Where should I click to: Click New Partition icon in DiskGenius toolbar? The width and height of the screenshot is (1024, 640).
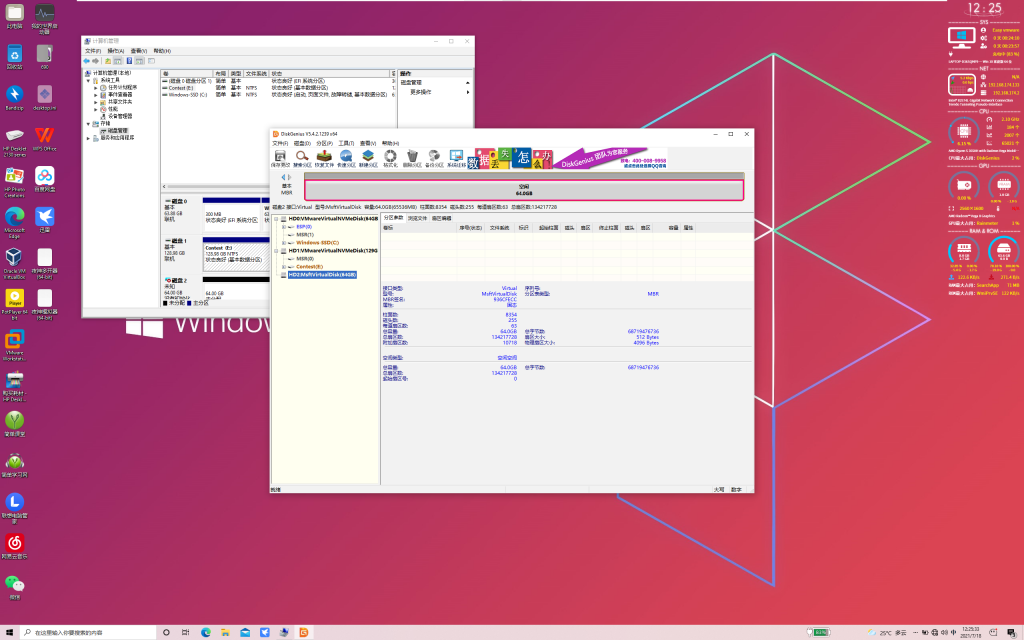(x=368, y=157)
